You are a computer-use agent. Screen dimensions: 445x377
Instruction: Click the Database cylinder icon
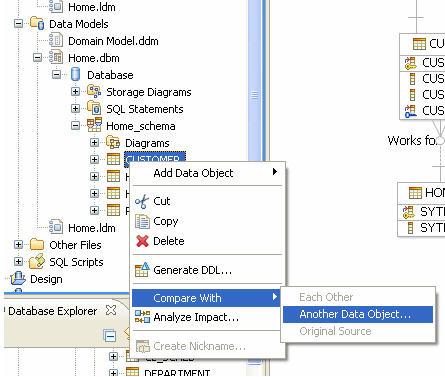76,74
